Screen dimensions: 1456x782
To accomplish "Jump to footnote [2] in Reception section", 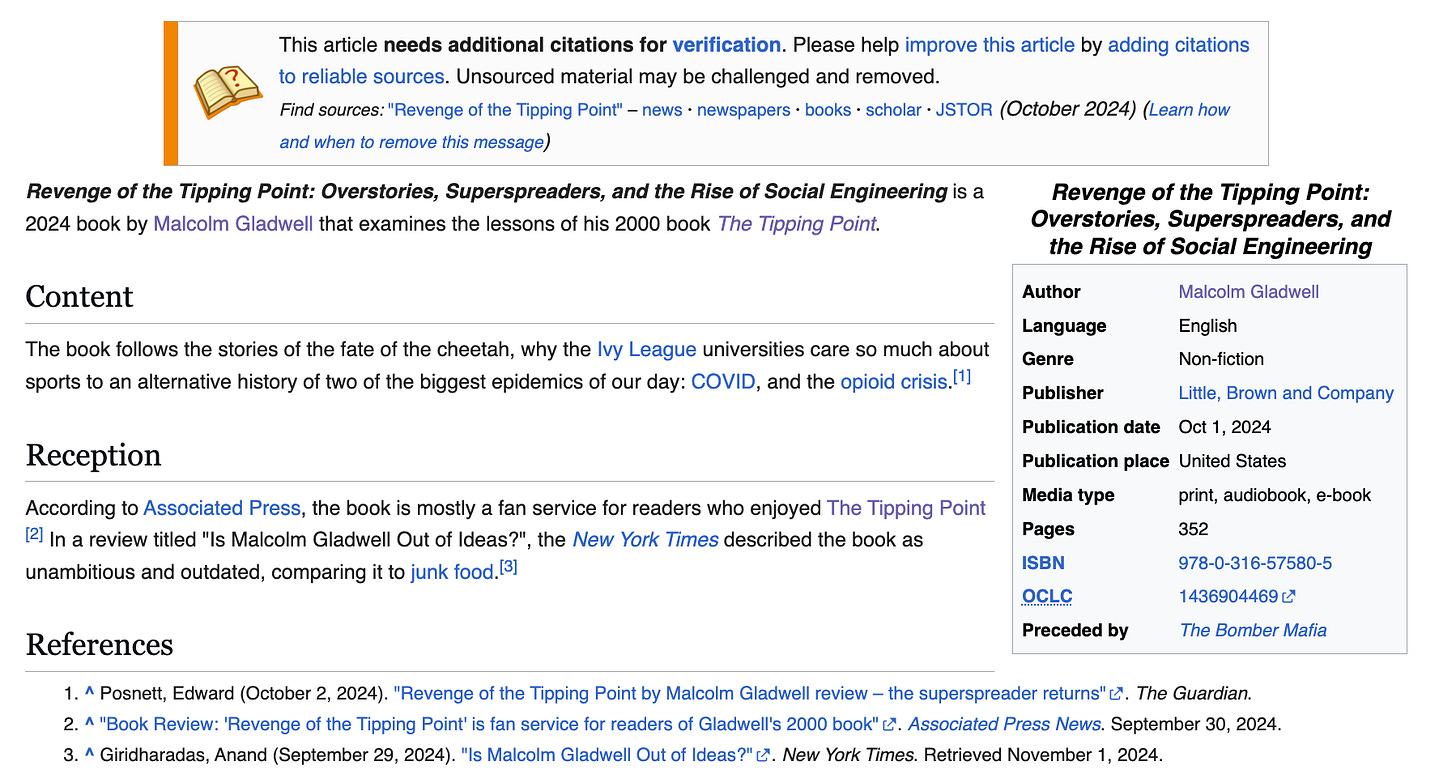I will (x=35, y=534).
